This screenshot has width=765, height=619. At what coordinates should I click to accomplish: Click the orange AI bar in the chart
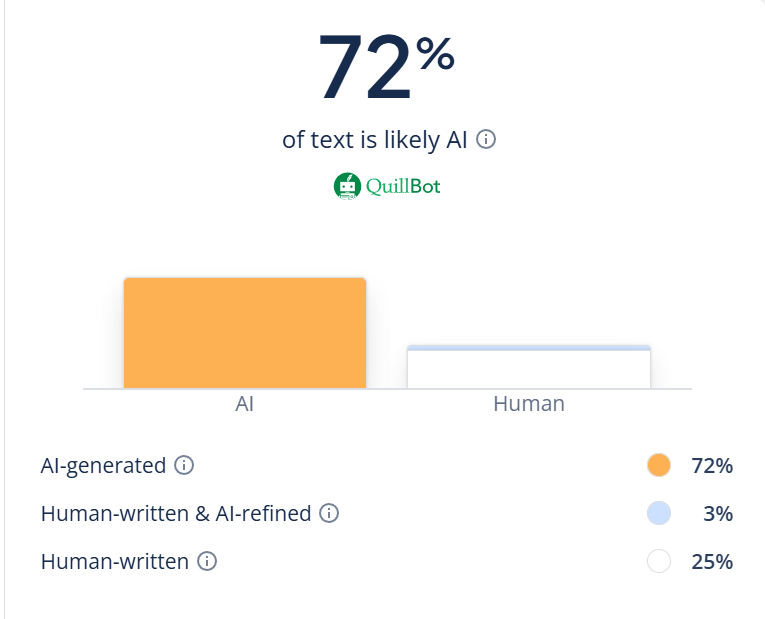(245, 333)
